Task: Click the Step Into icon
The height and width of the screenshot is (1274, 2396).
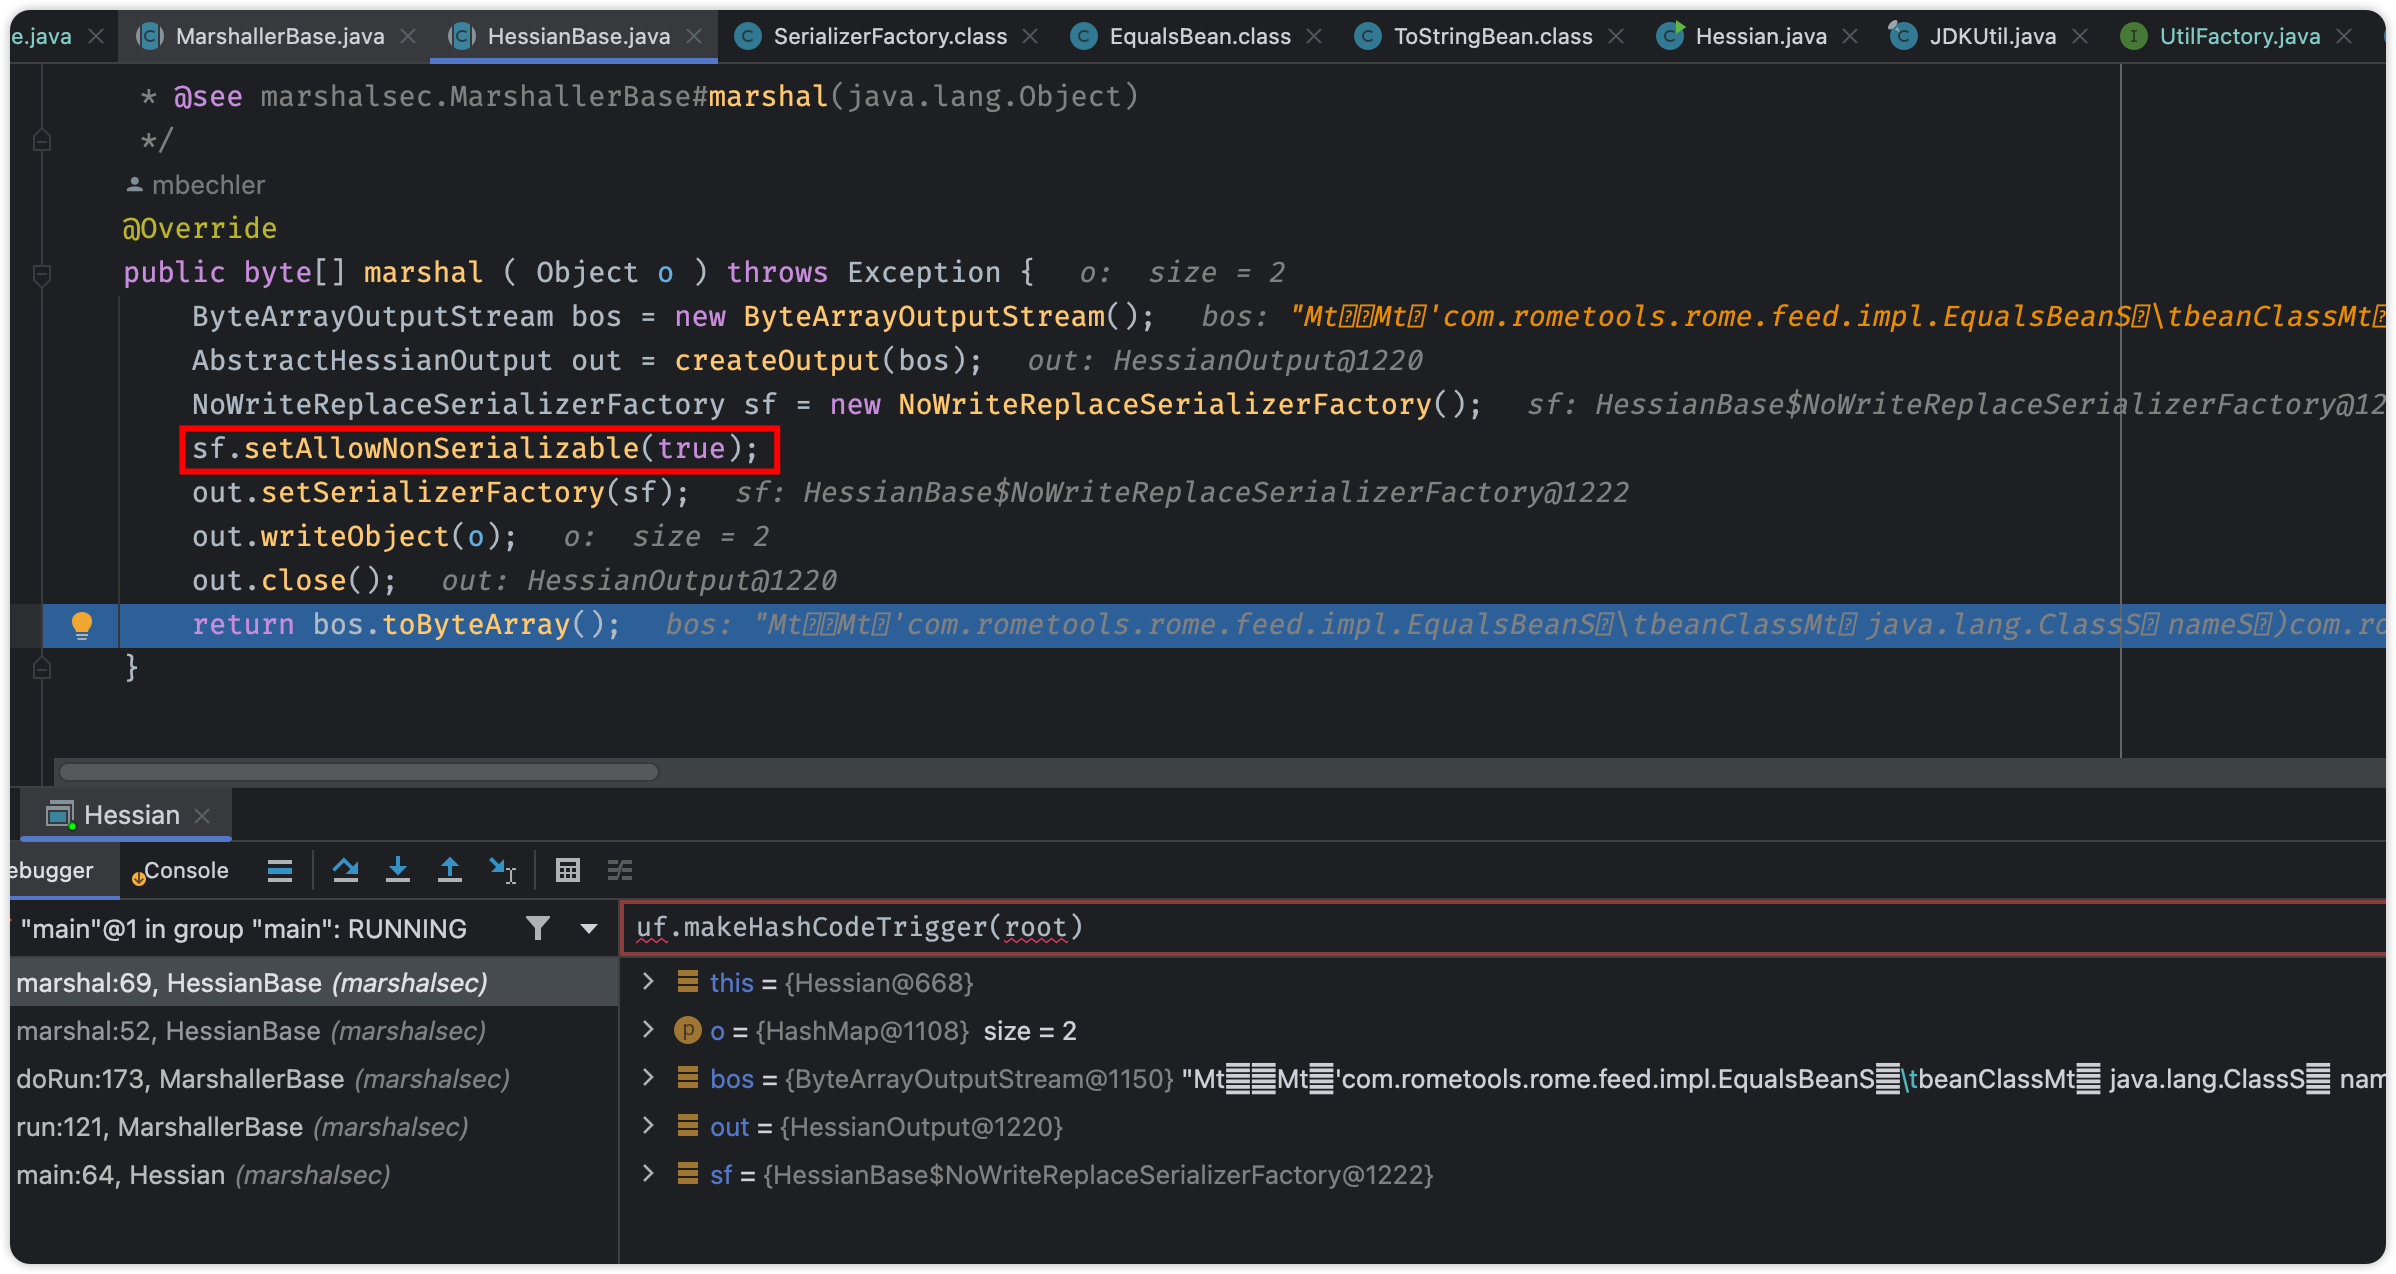Action: tap(398, 870)
